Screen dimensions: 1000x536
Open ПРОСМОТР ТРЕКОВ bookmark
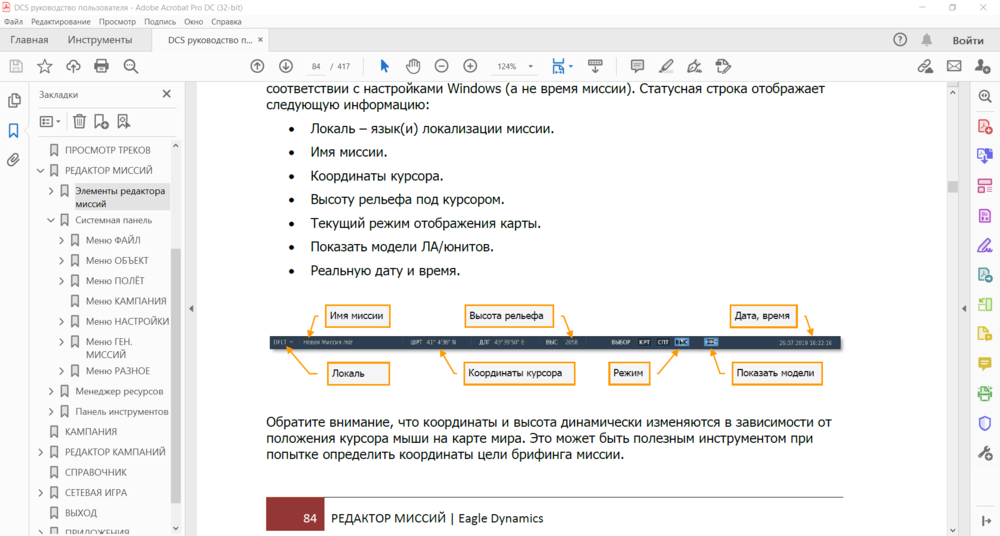tap(108, 150)
